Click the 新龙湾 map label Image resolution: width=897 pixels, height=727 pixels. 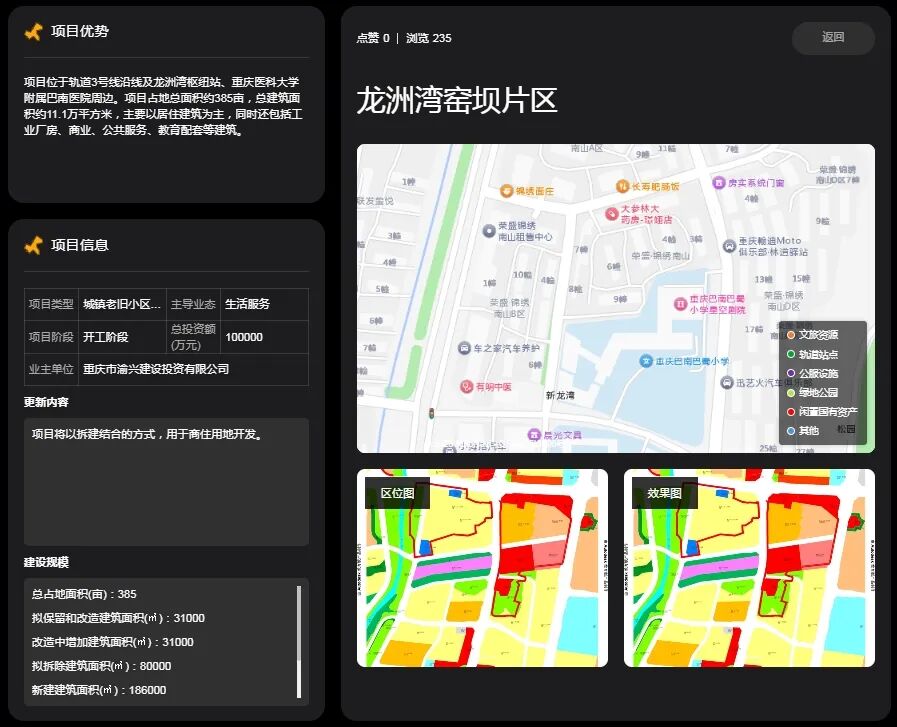[x=560, y=395]
